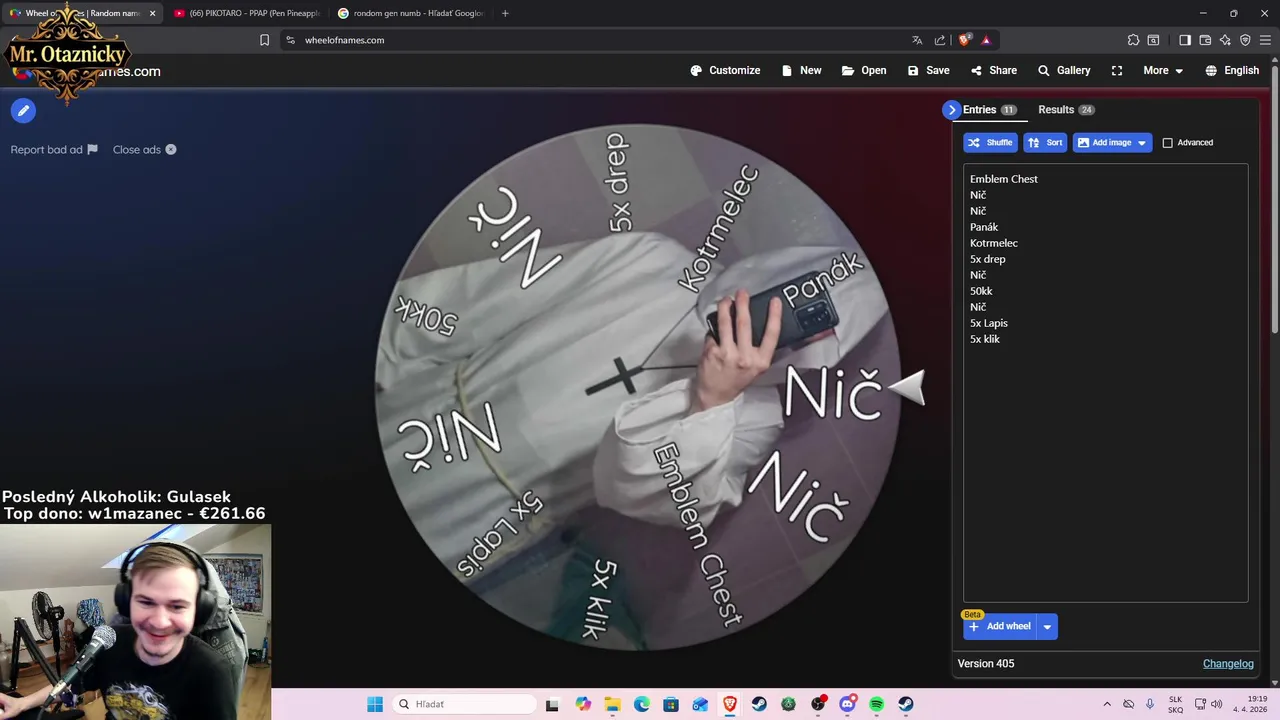Screen dimensions: 1280x720
Task: Bookmark page with bookmark icon
Action: (264, 40)
